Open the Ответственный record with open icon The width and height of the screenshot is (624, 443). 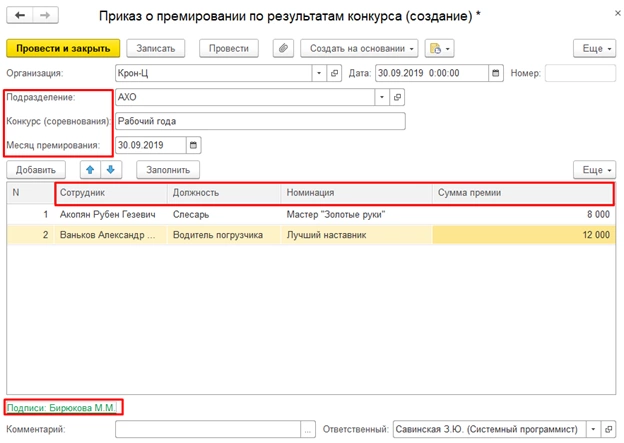click(608, 429)
